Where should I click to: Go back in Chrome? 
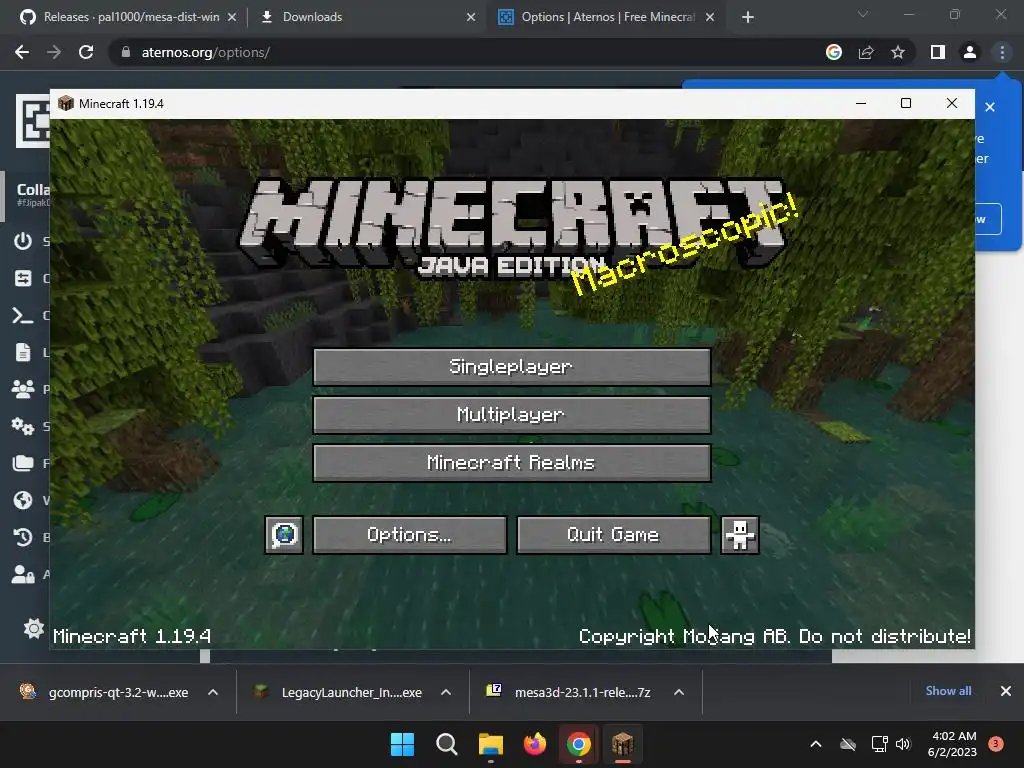22,52
